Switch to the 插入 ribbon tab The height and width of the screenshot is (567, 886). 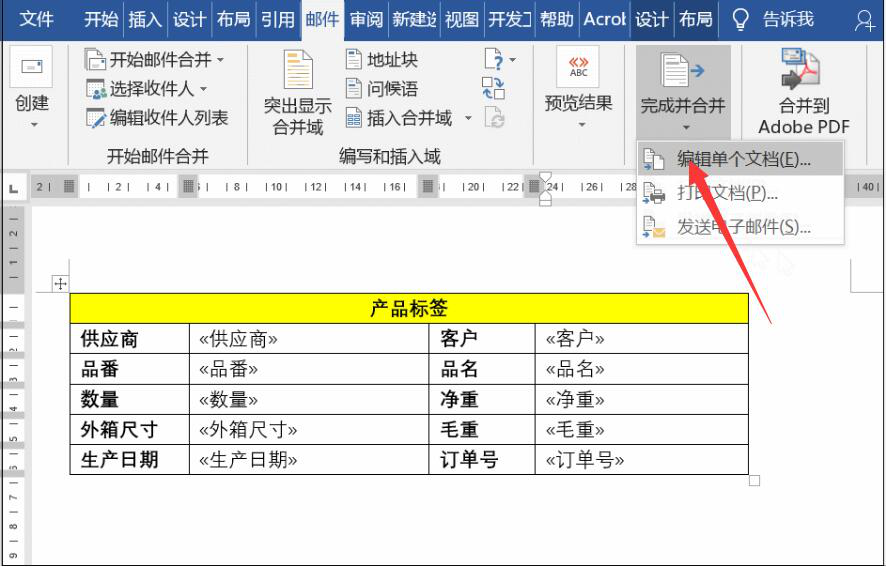point(145,19)
